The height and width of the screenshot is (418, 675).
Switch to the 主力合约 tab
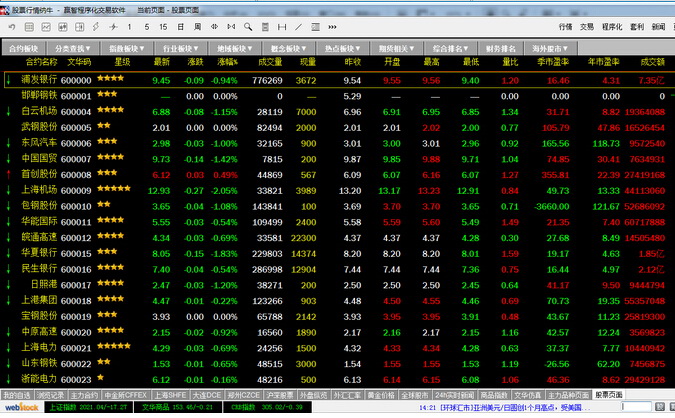(84, 395)
